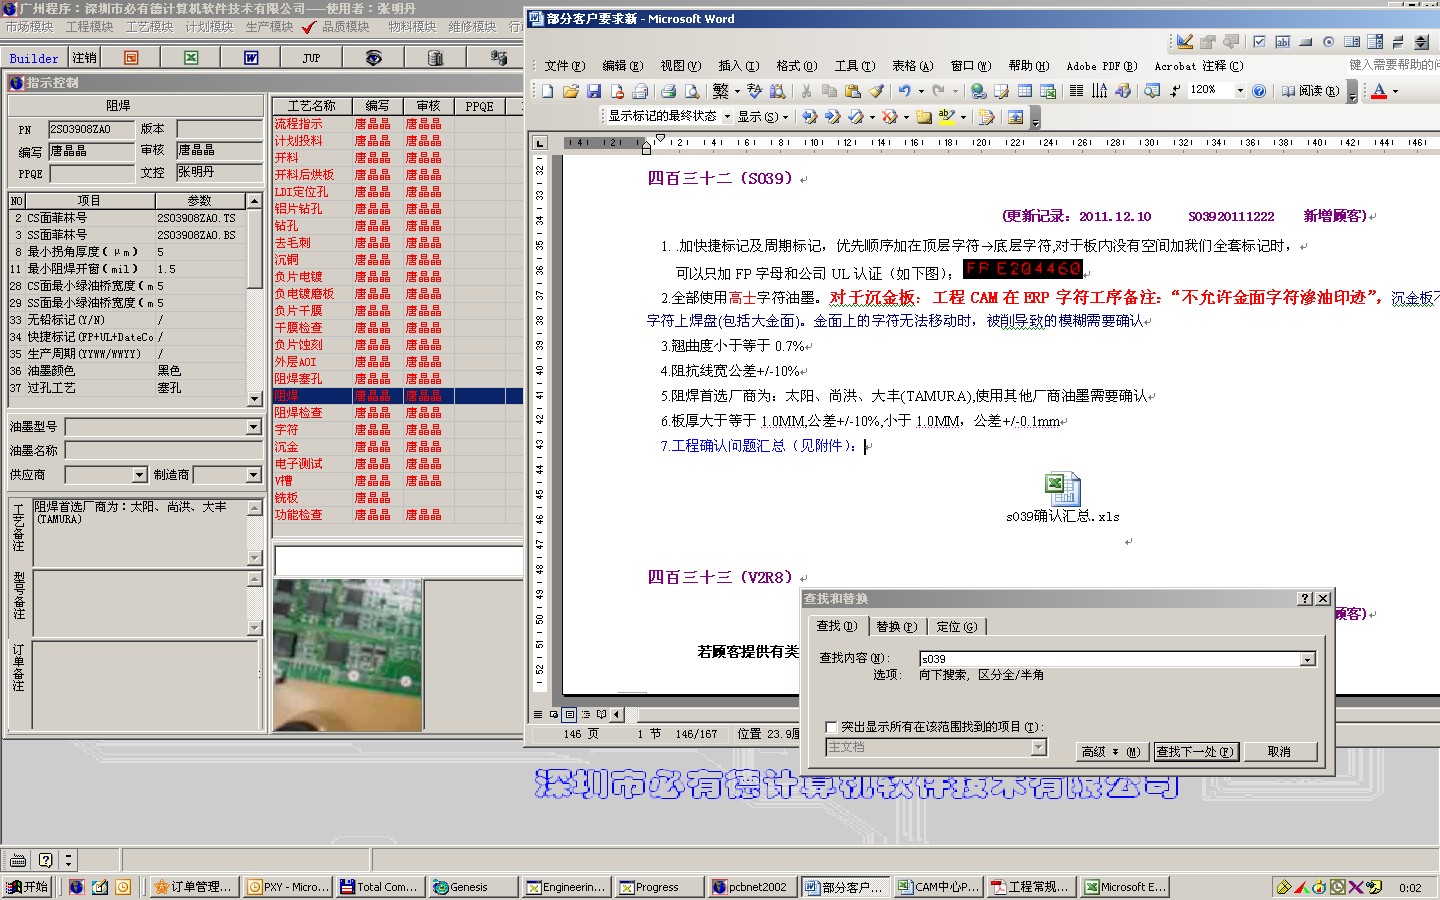Select the Check Box control in Control Toolbox

coord(1260,42)
